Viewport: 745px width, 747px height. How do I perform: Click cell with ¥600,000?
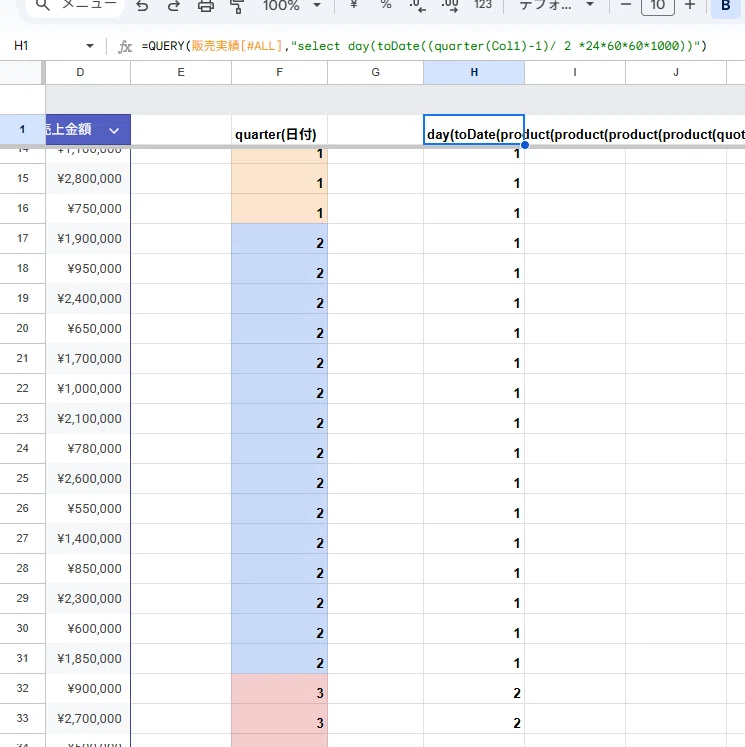click(88, 629)
